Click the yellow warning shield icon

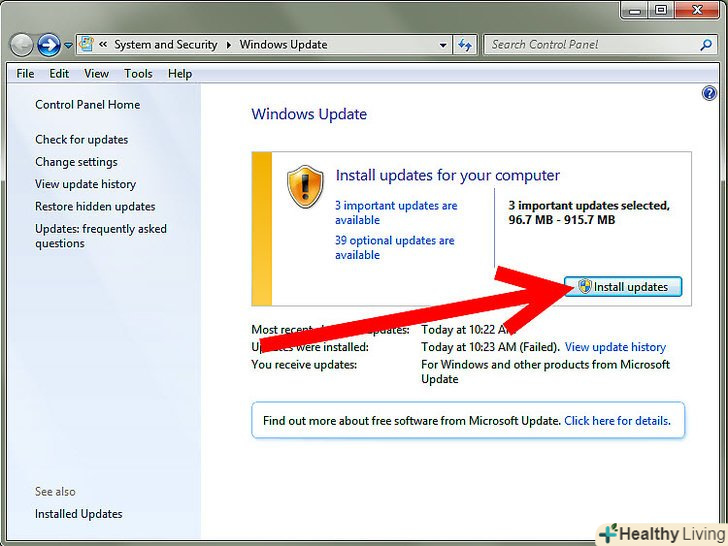pyautogui.click(x=305, y=187)
